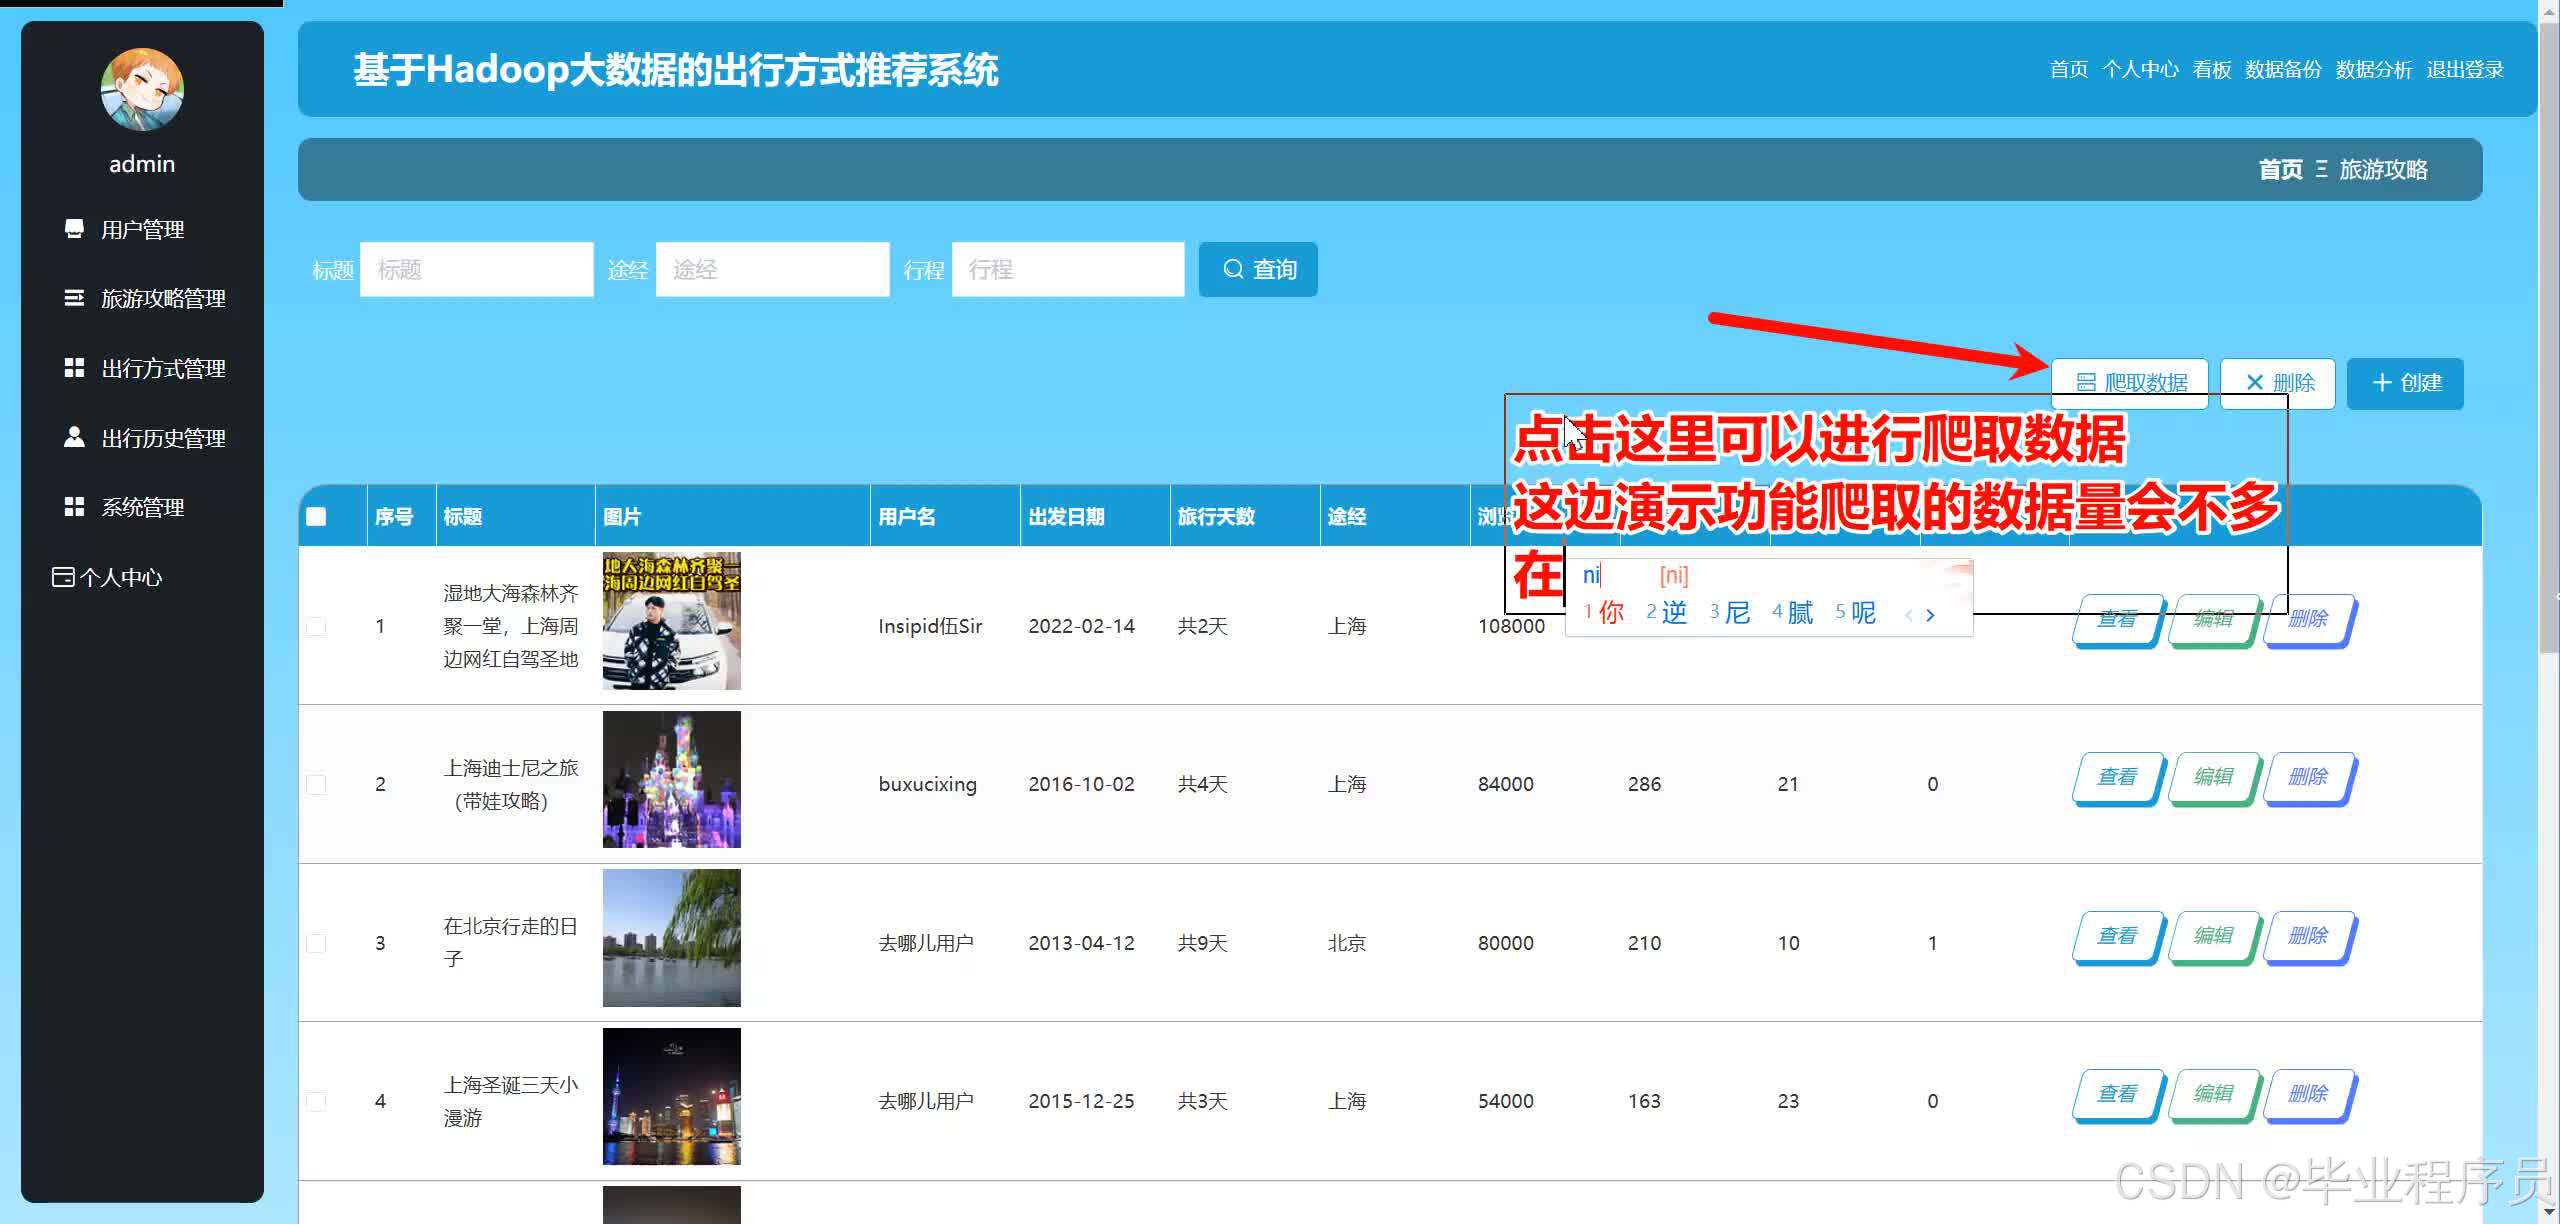Select IME candidate 尼

point(1730,612)
